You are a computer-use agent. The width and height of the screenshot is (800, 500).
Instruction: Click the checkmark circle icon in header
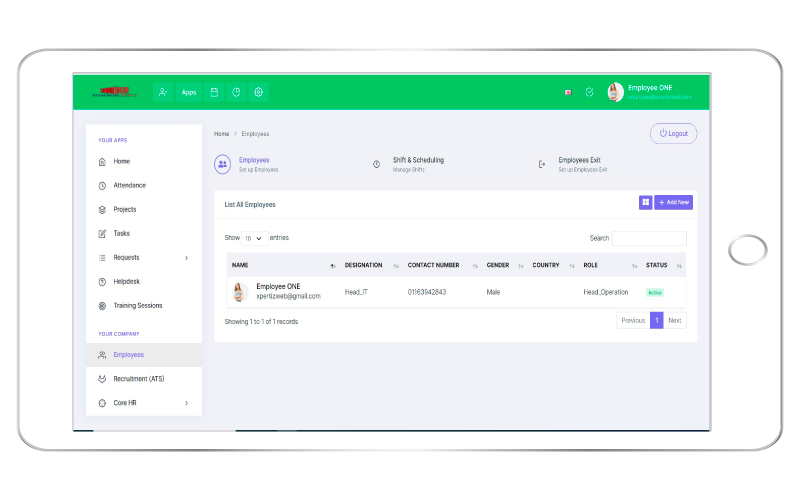[x=589, y=92]
